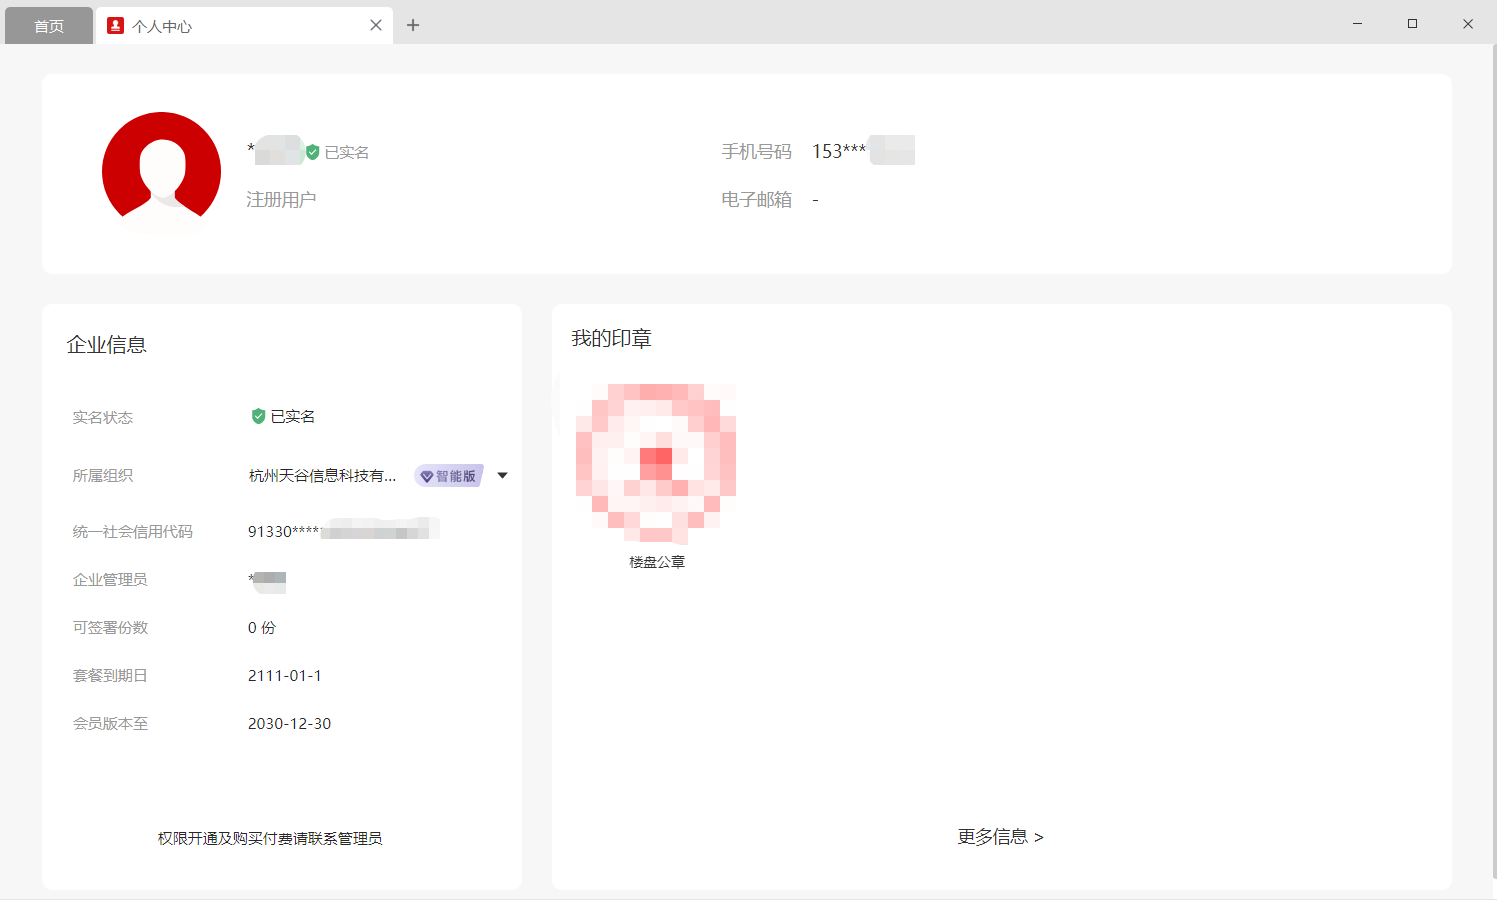
Task: Click green shield in 实名状态 row
Action: (x=258, y=416)
